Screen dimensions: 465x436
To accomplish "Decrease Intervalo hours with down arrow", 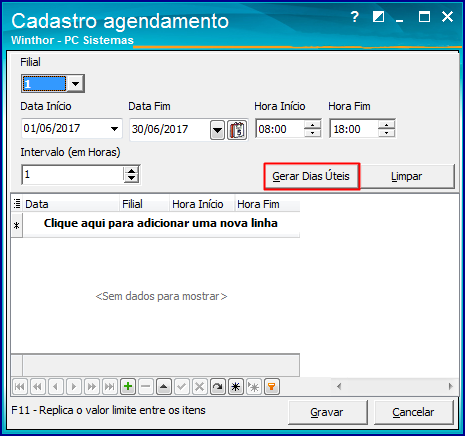I will coord(131,178).
